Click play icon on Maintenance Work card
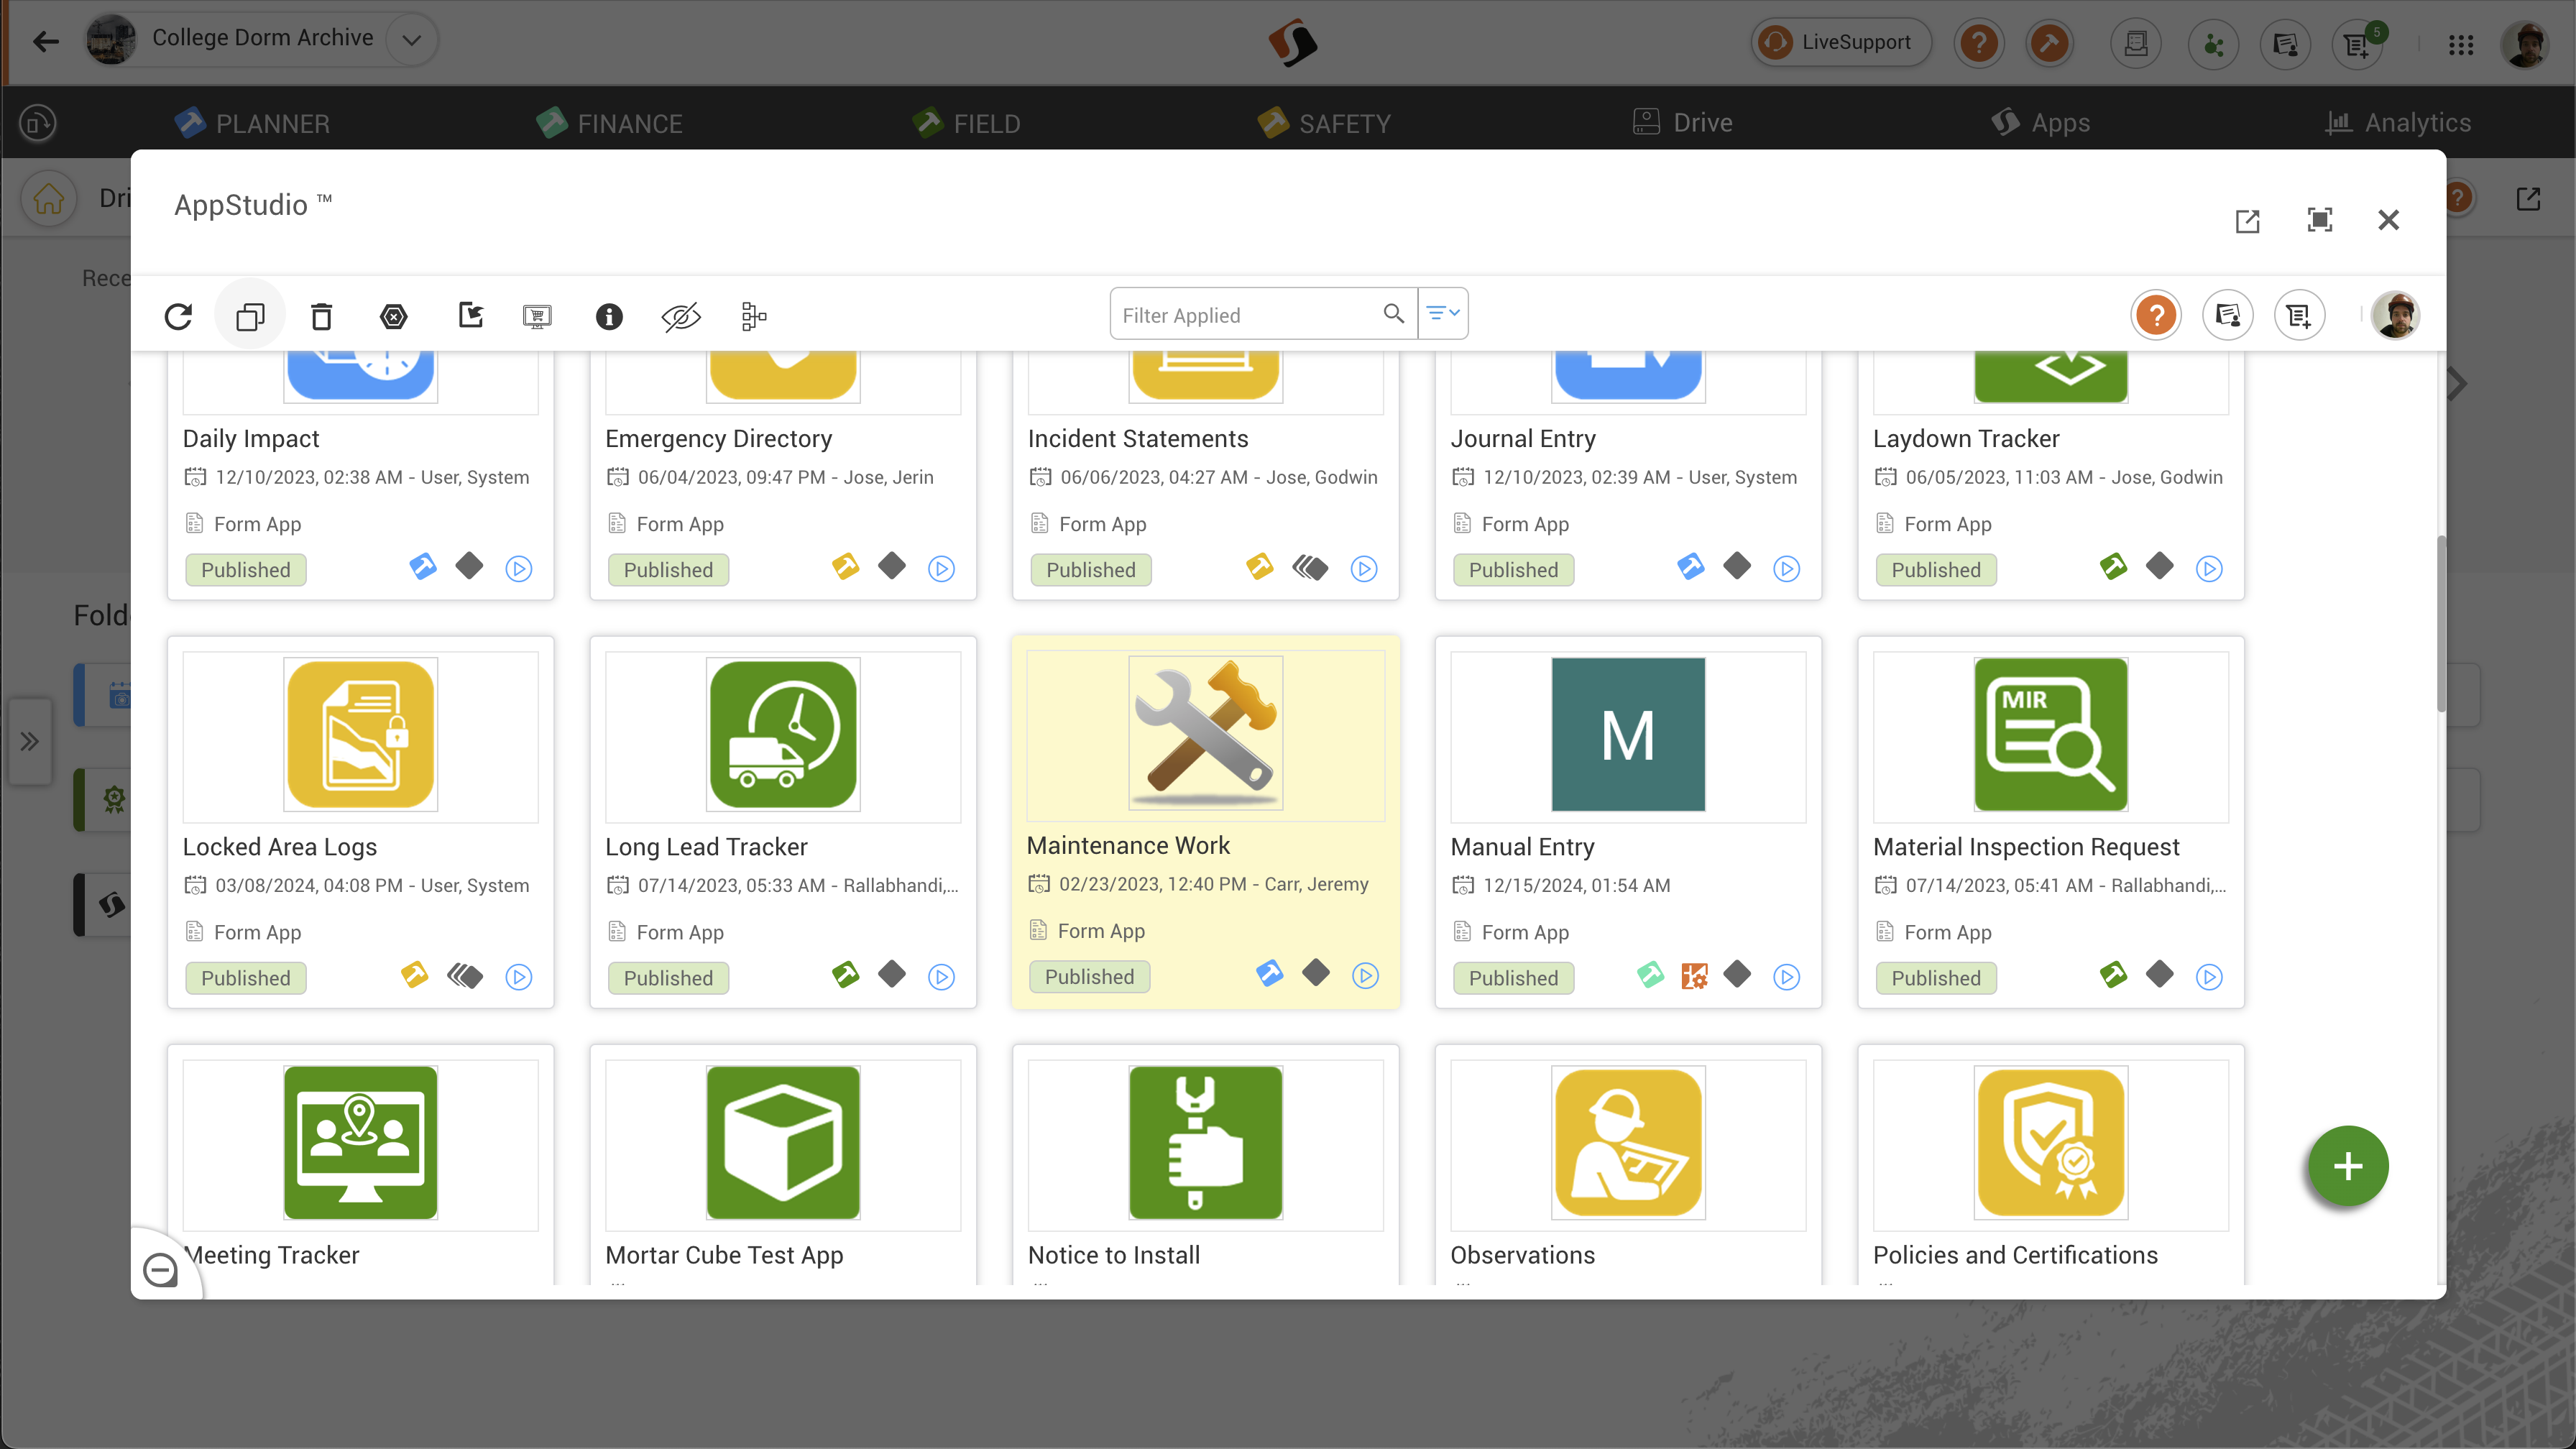The image size is (2576, 1449). tap(1365, 976)
